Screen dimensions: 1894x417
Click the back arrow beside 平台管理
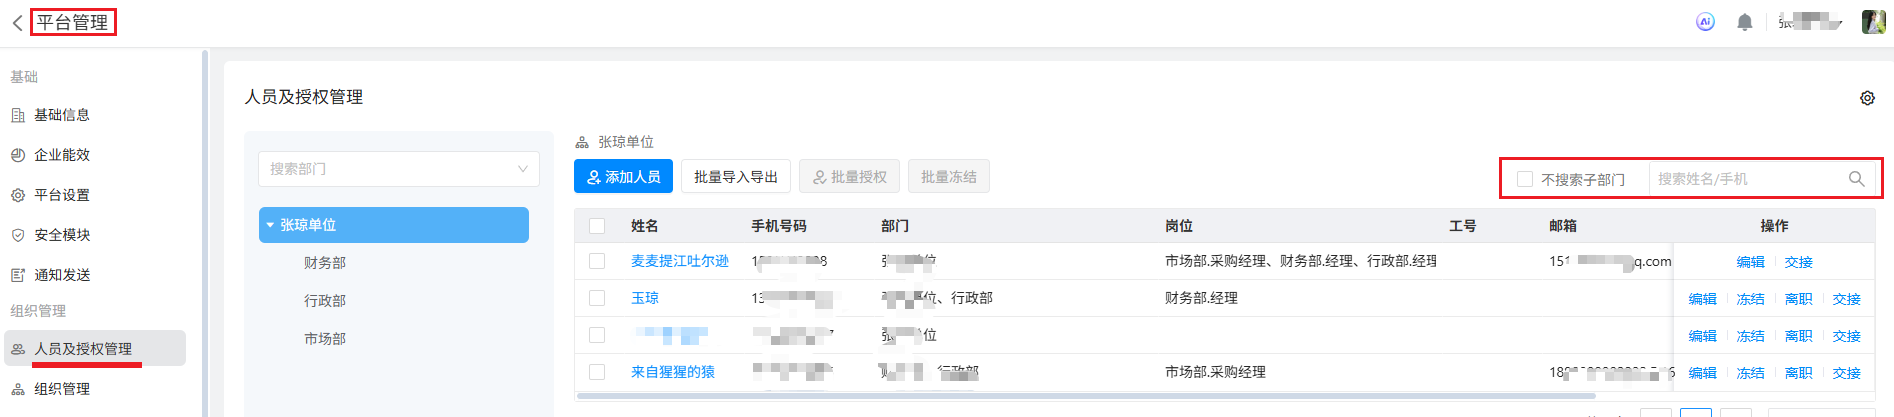(x=17, y=23)
